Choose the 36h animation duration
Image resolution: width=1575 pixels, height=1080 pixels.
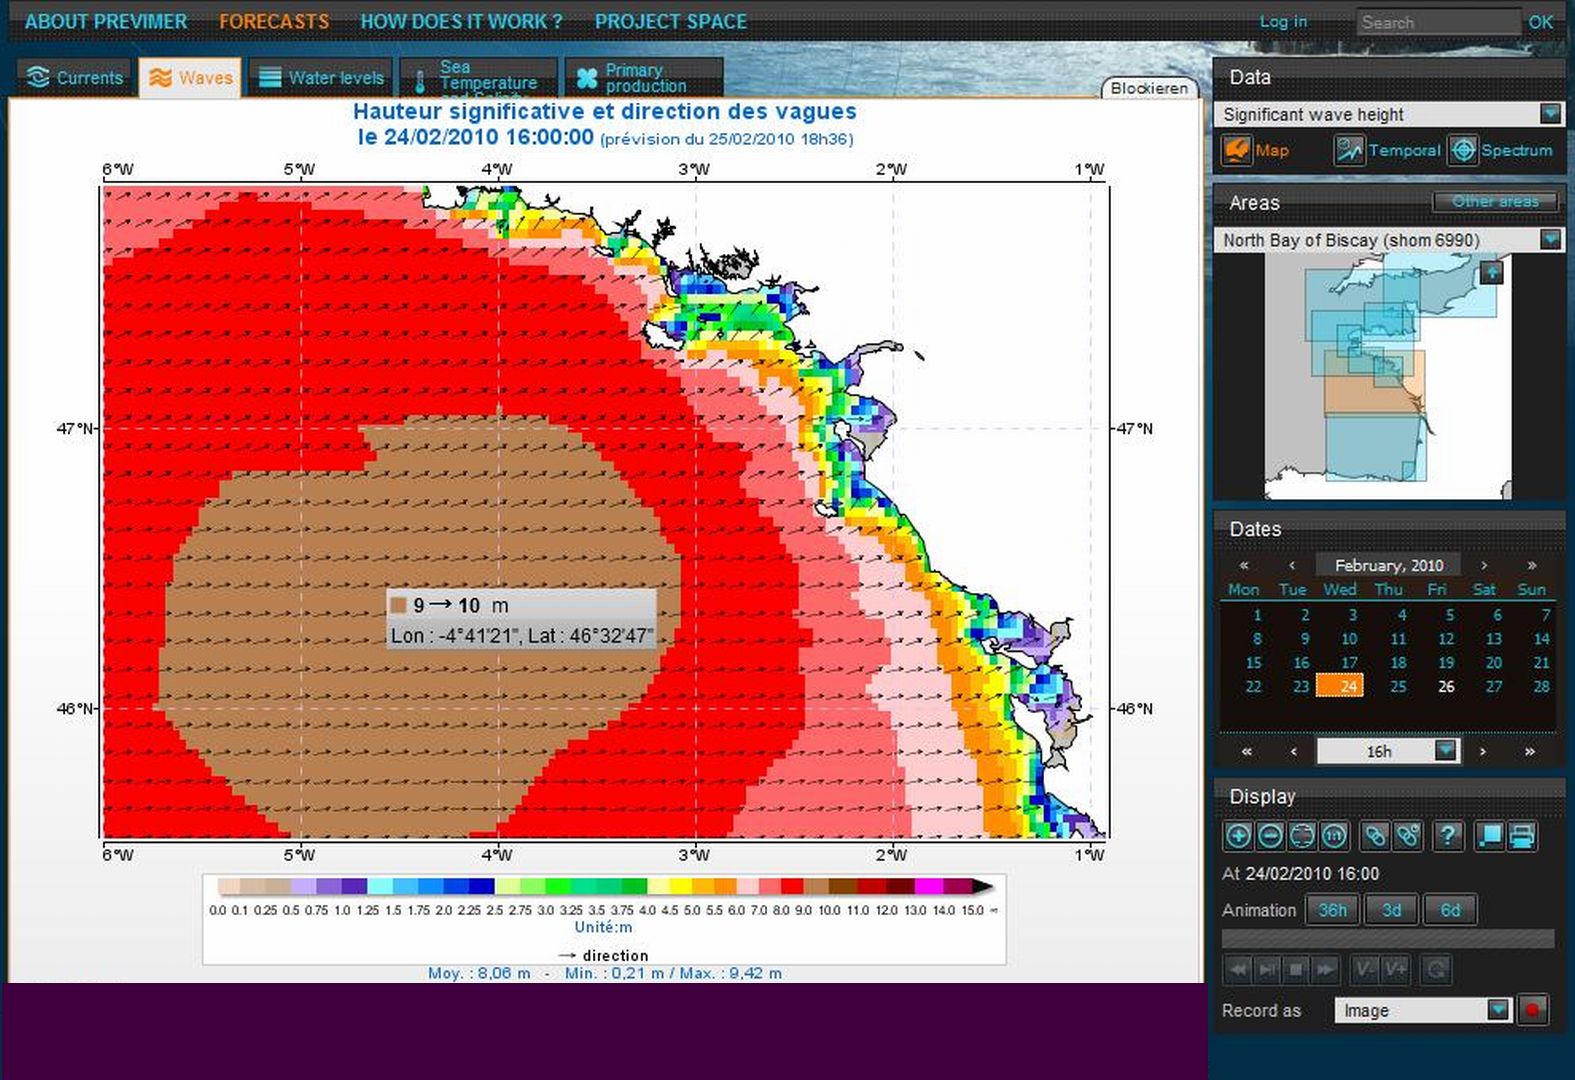coord(1332,910)
